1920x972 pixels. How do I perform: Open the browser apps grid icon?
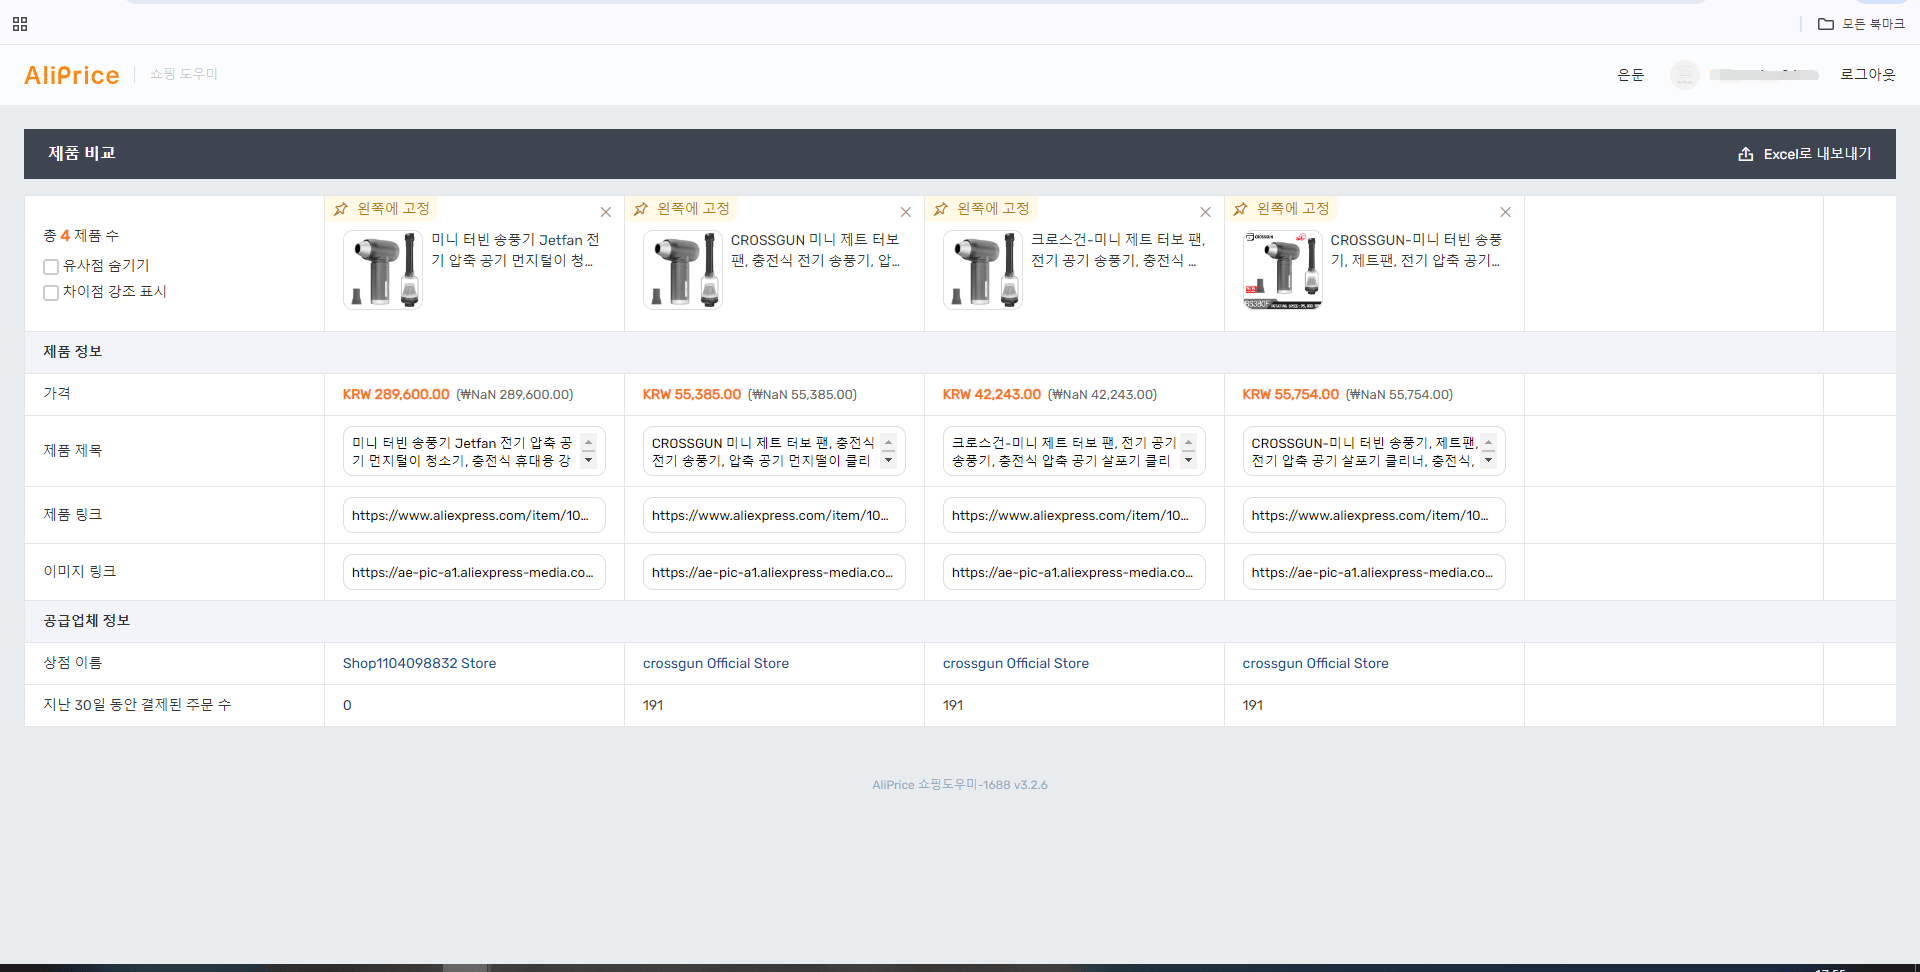[20, 24]
